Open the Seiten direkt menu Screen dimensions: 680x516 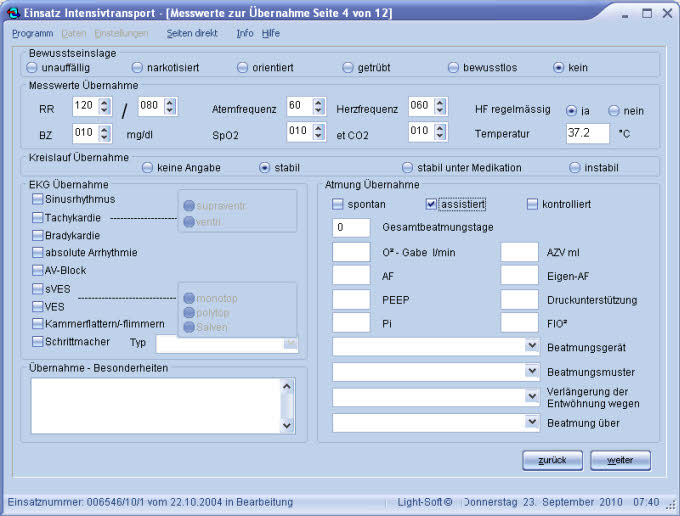click(x=192, y=33)
